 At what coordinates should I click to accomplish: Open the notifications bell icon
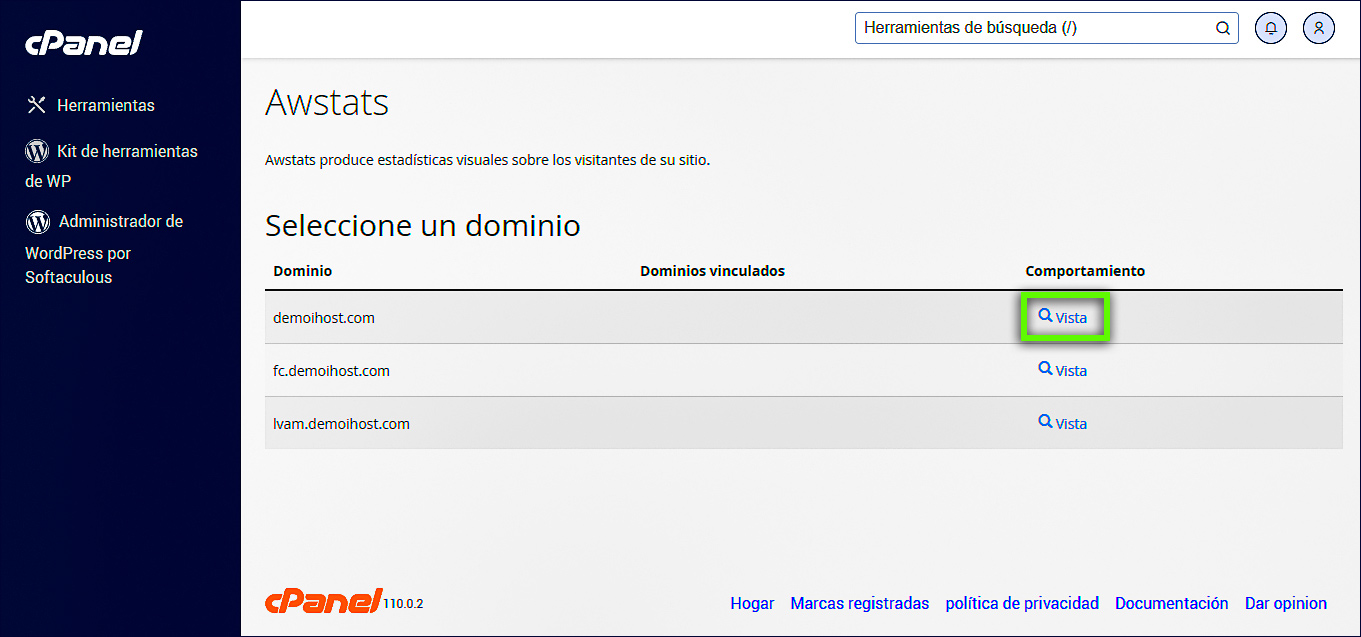(1271, 28)
